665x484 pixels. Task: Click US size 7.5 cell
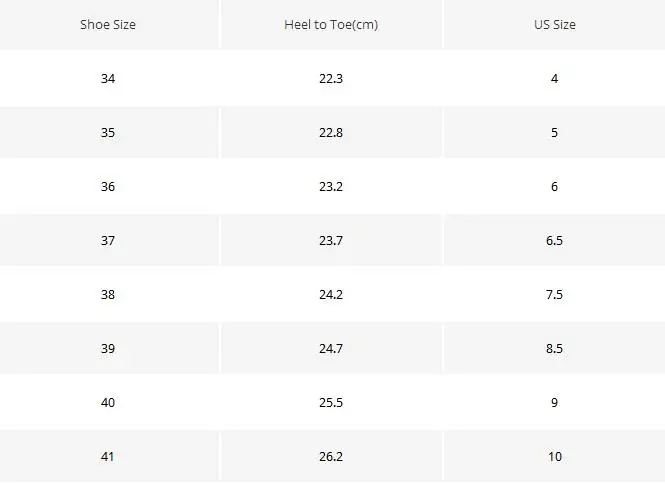[554, 294]
